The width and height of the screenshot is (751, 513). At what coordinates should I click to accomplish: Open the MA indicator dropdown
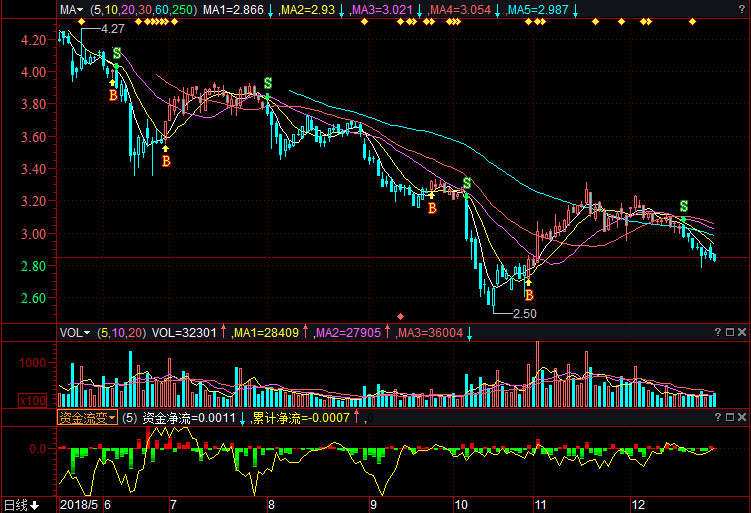pyautogui.click(x=72, y=10)
